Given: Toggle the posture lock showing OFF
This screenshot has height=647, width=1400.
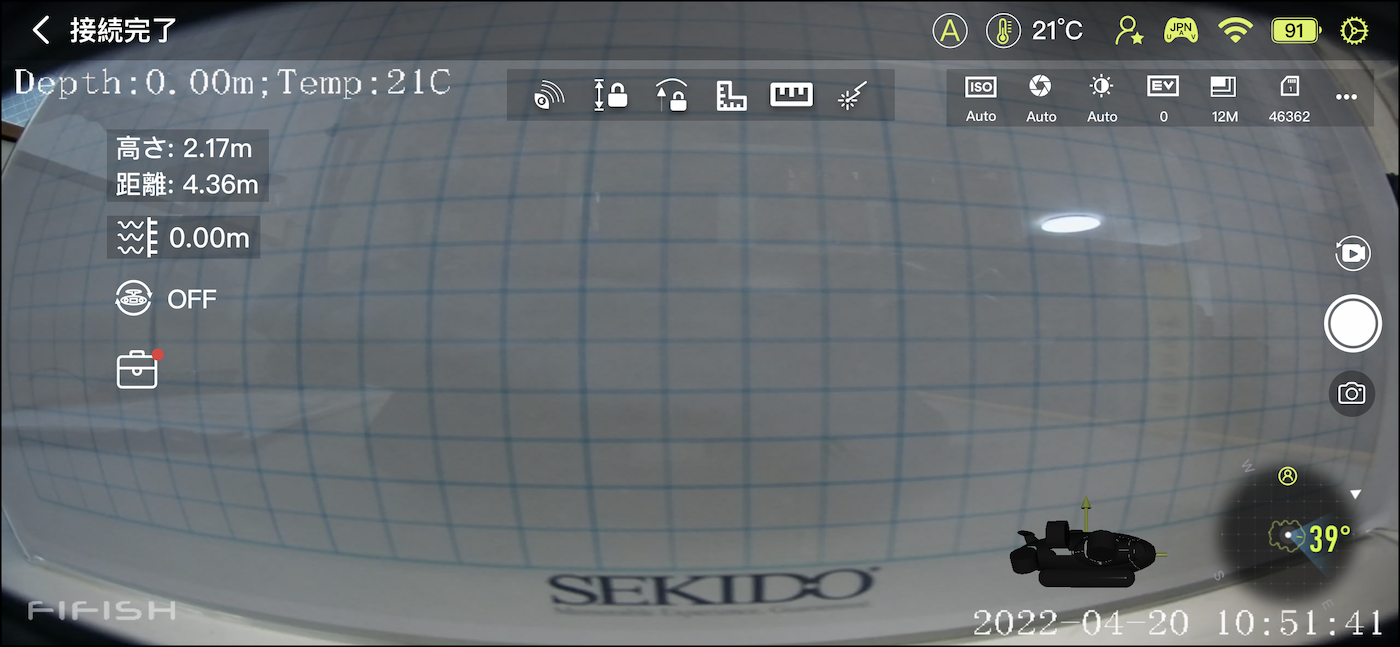Looking at the screenshot, I should pos(135,299).
